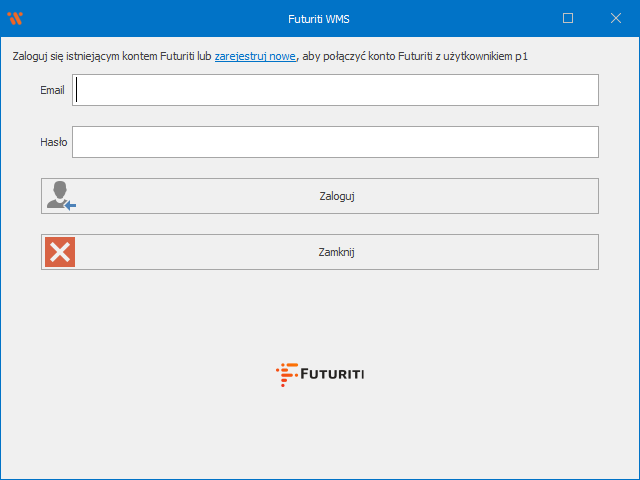Open the "zarejestruj nowe" registration link
Screen dimensions: 640x480
255,56
